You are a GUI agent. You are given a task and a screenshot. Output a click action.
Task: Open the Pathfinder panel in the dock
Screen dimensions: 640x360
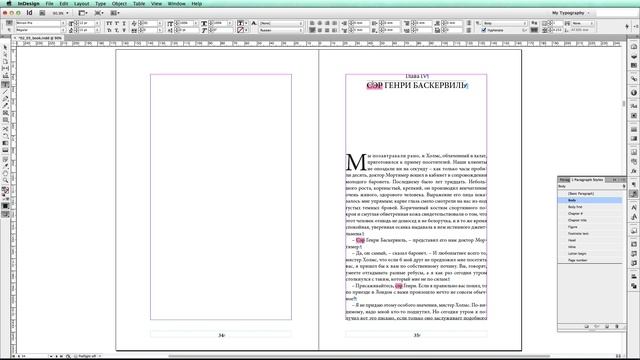[x=634, y=286]
